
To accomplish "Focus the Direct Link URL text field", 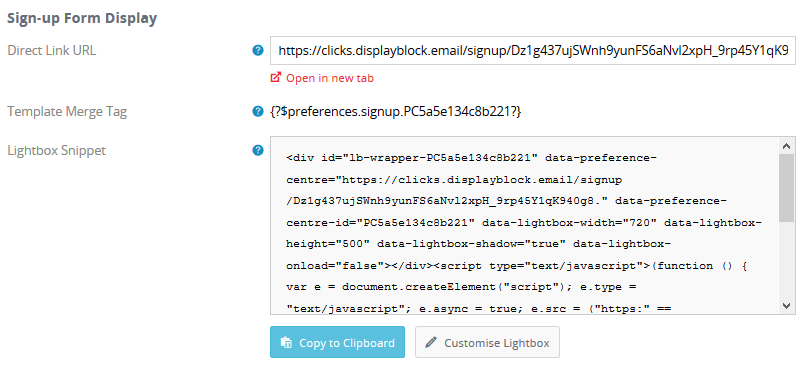I will click(x=533, y=50).
